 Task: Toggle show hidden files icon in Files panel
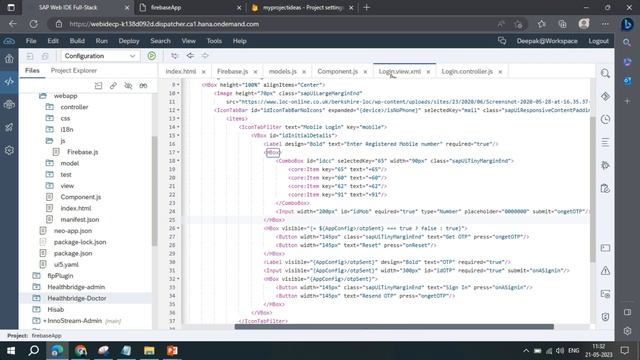(128, 86)
